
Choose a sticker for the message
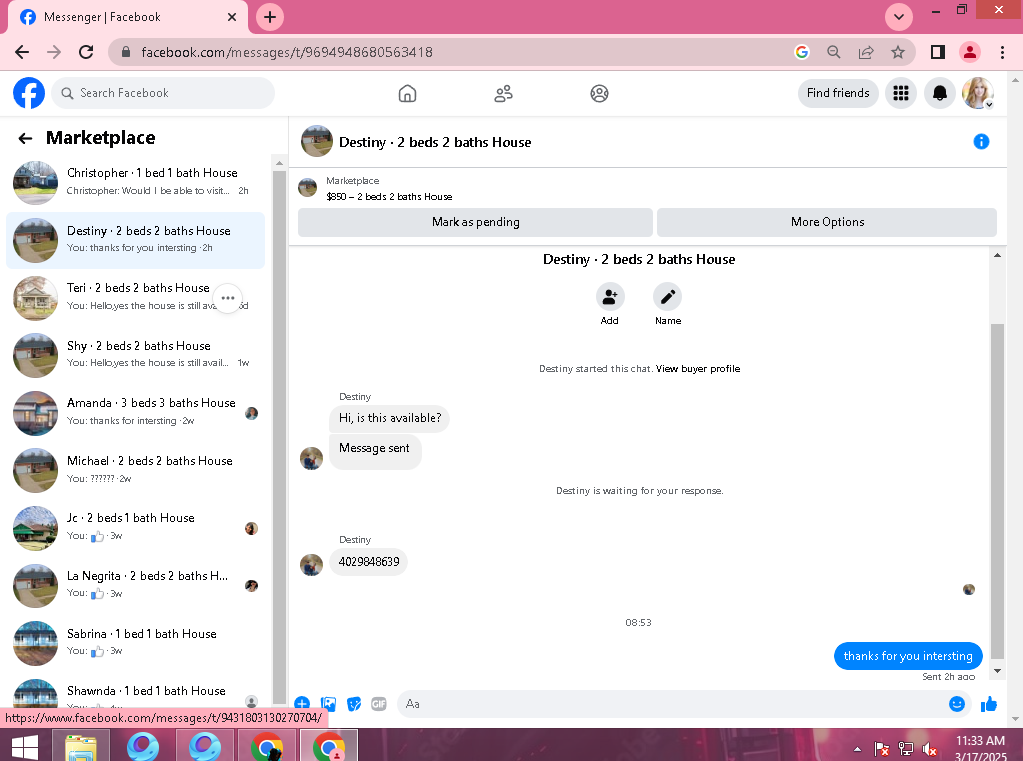coord(354,704)
